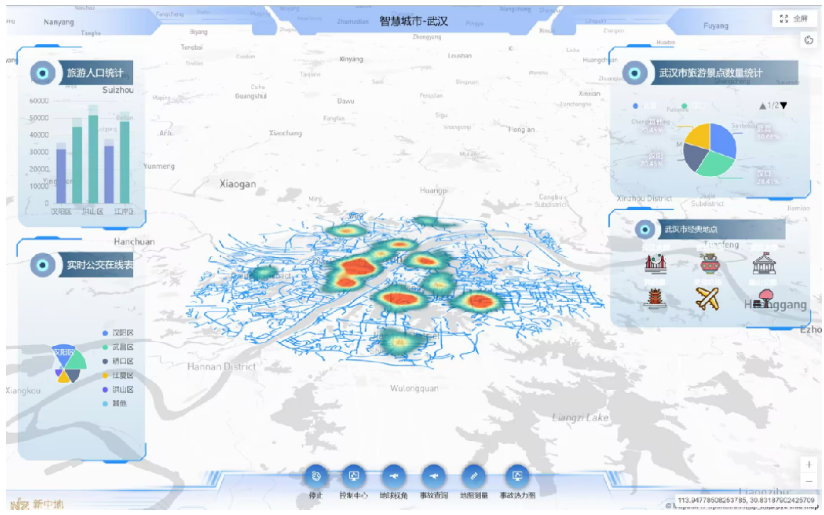824x515 pixels.
Task: Click the yellow slice of tourism pie chart
Action: 699,137
